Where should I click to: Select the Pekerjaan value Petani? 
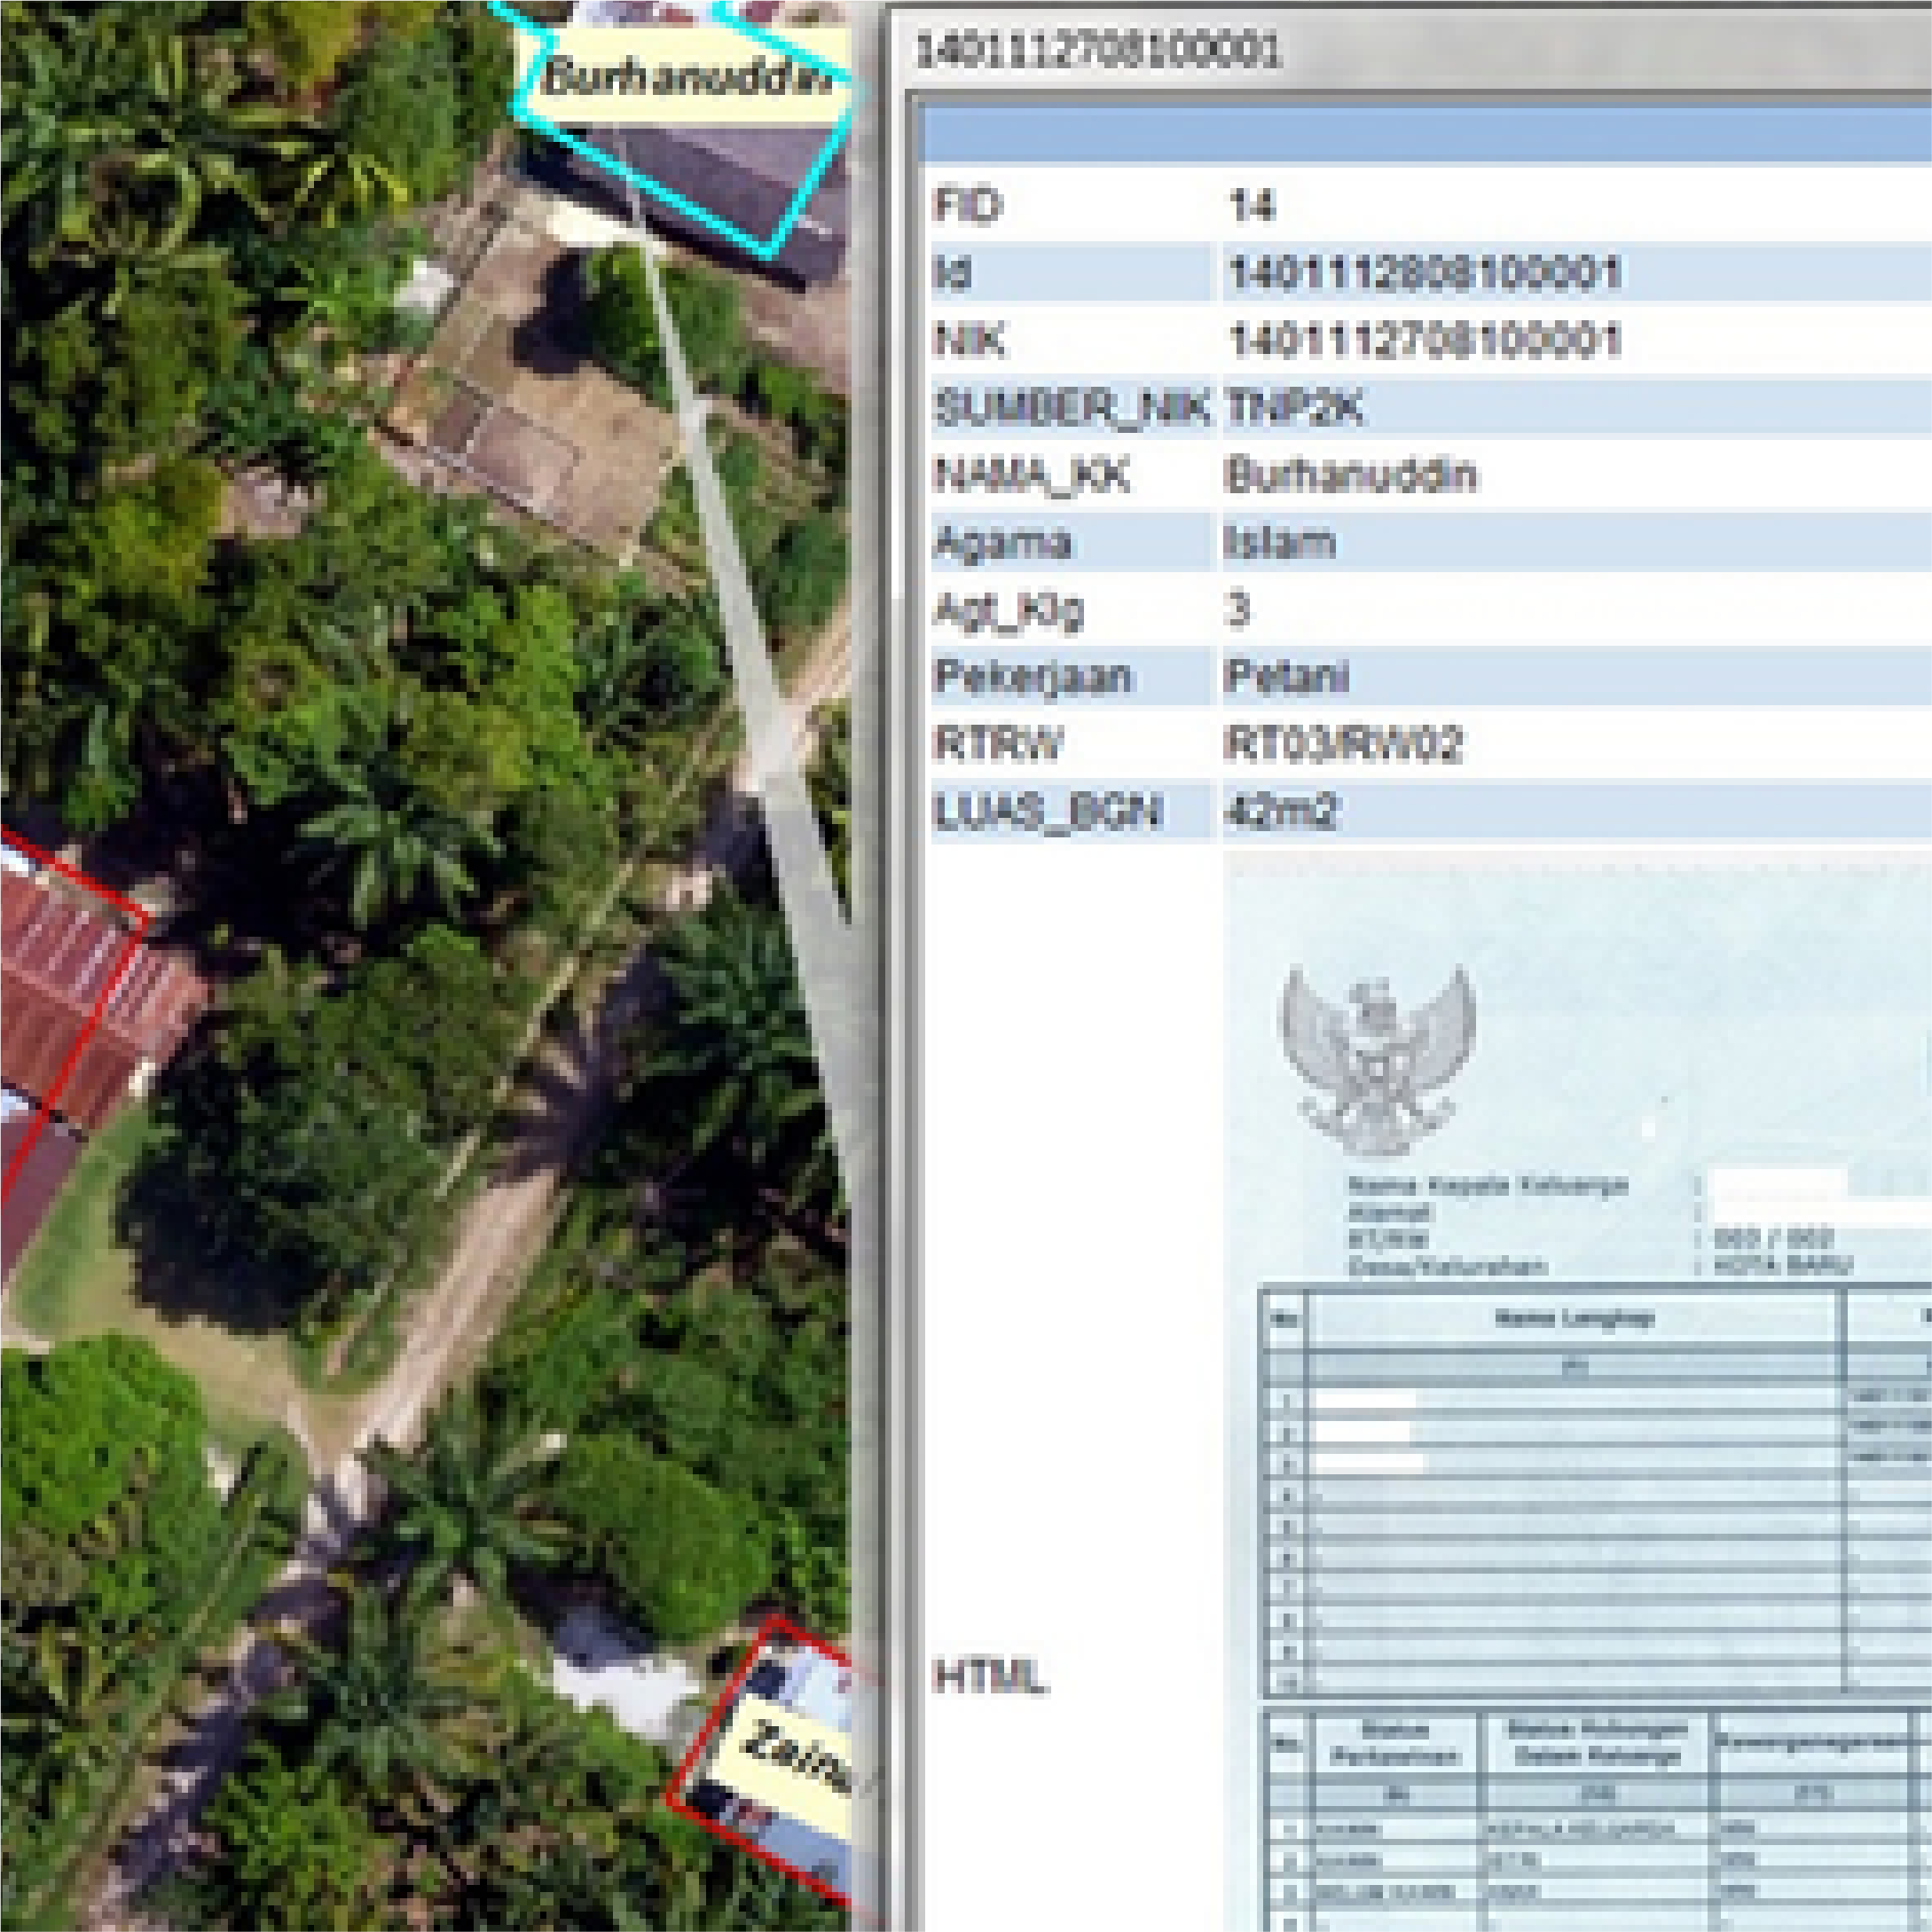pos(1286,677)
